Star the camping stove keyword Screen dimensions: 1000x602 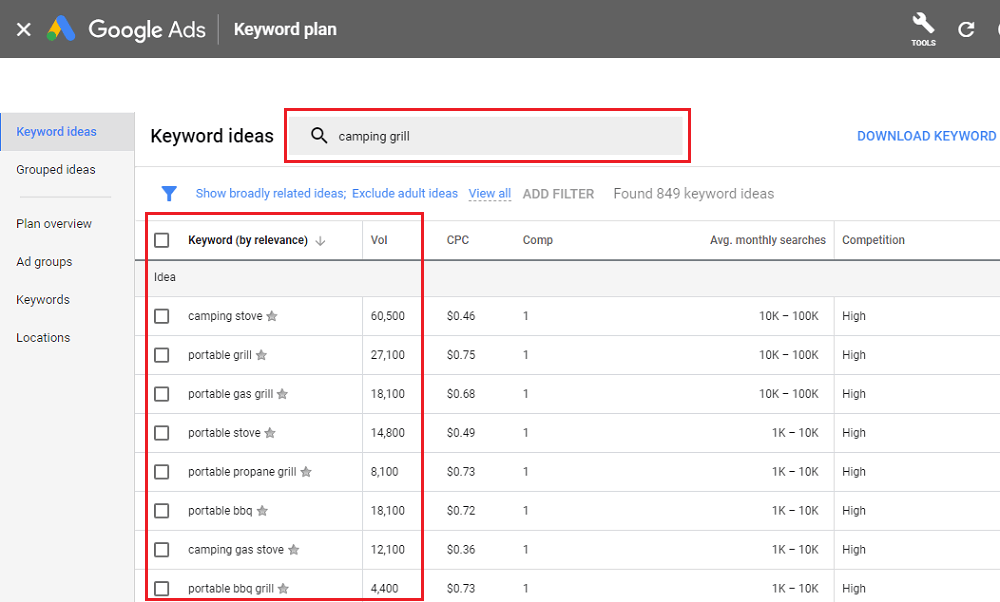[x=272, y=316]
